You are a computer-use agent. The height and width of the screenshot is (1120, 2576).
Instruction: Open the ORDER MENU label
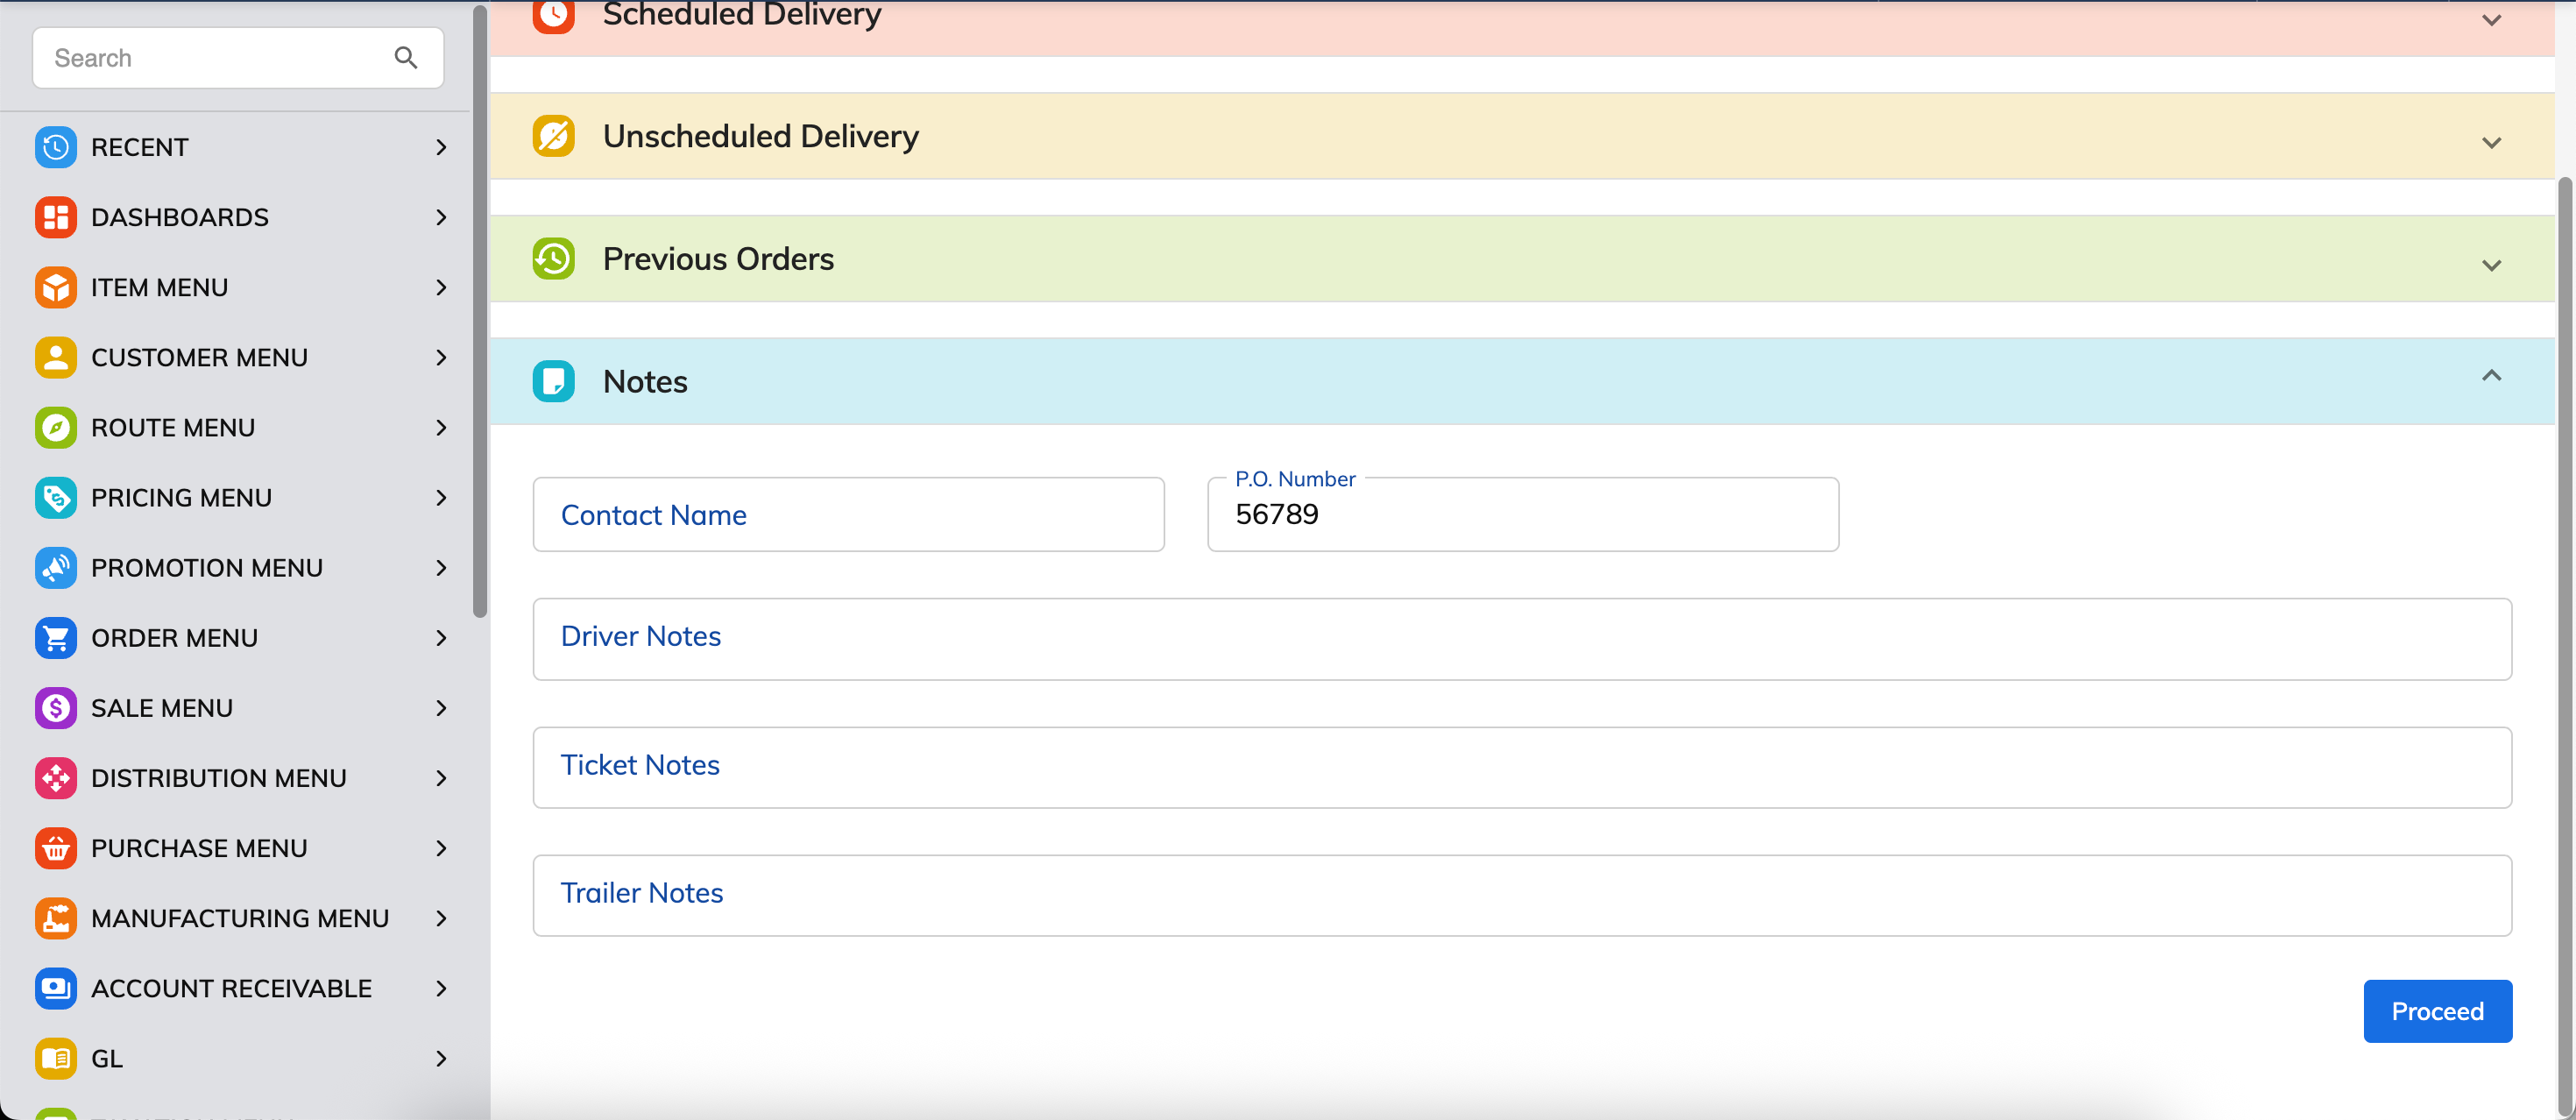(175, 637)
